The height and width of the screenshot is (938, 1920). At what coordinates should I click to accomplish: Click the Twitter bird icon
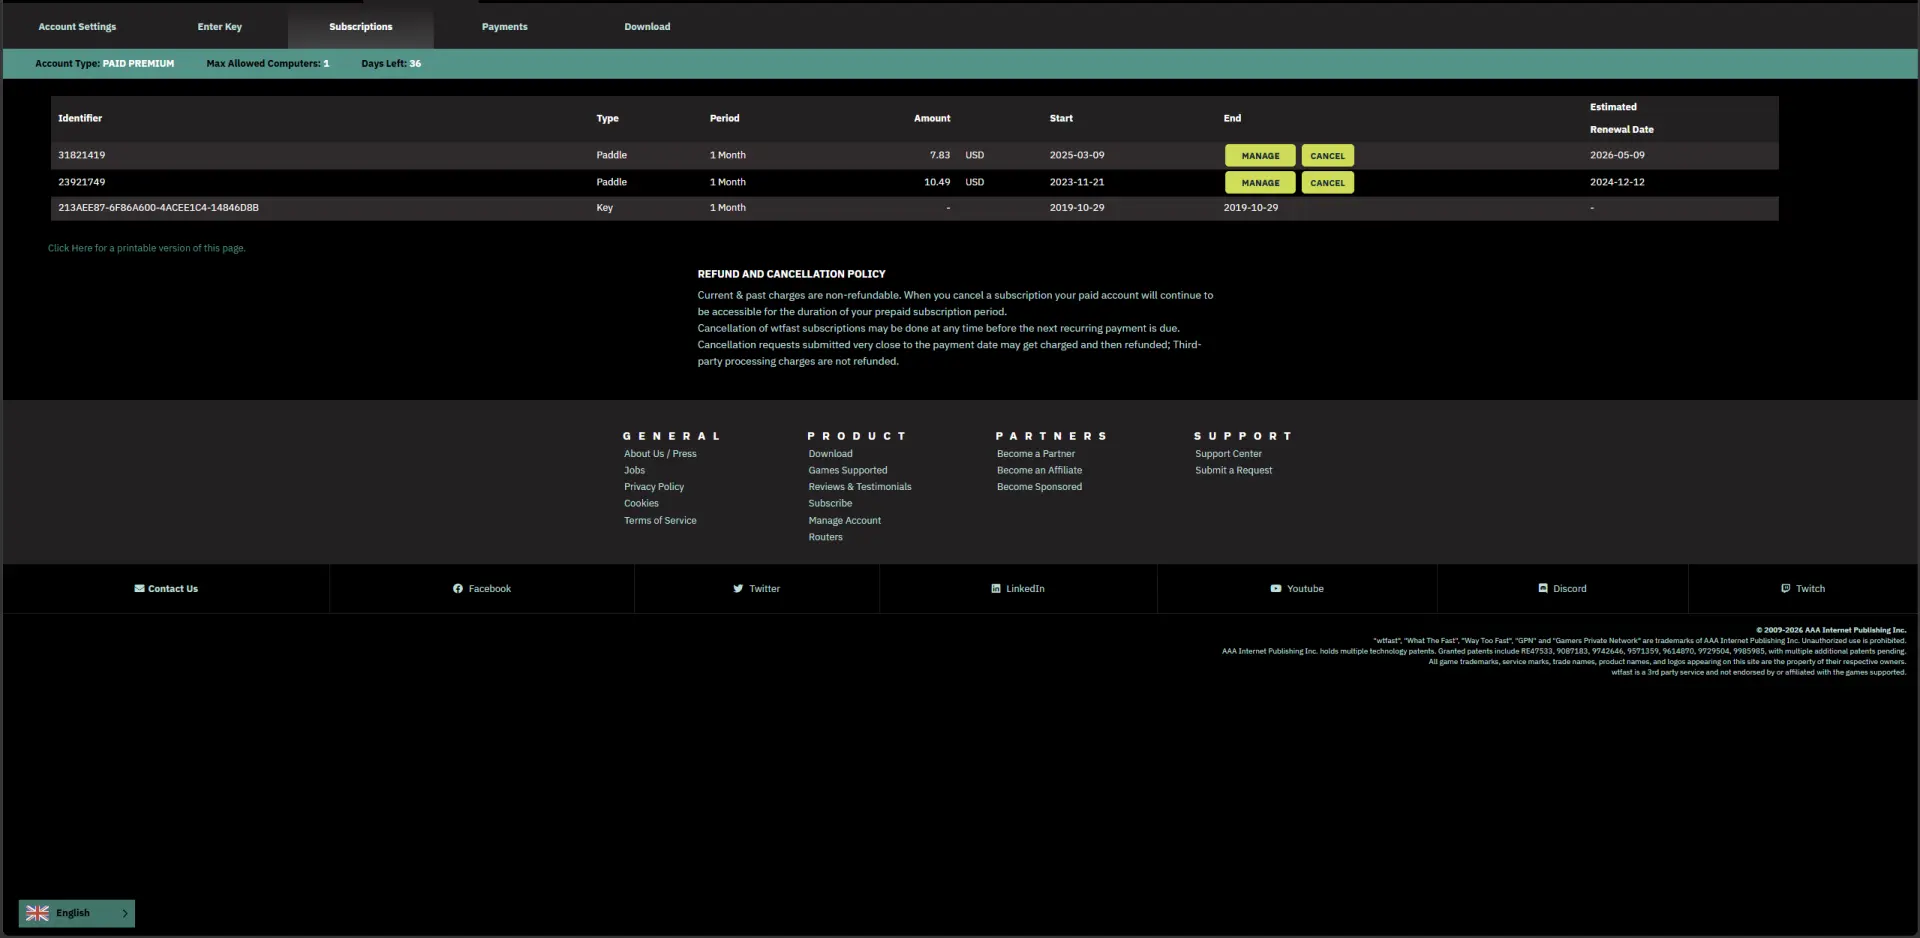coord(738,589)
